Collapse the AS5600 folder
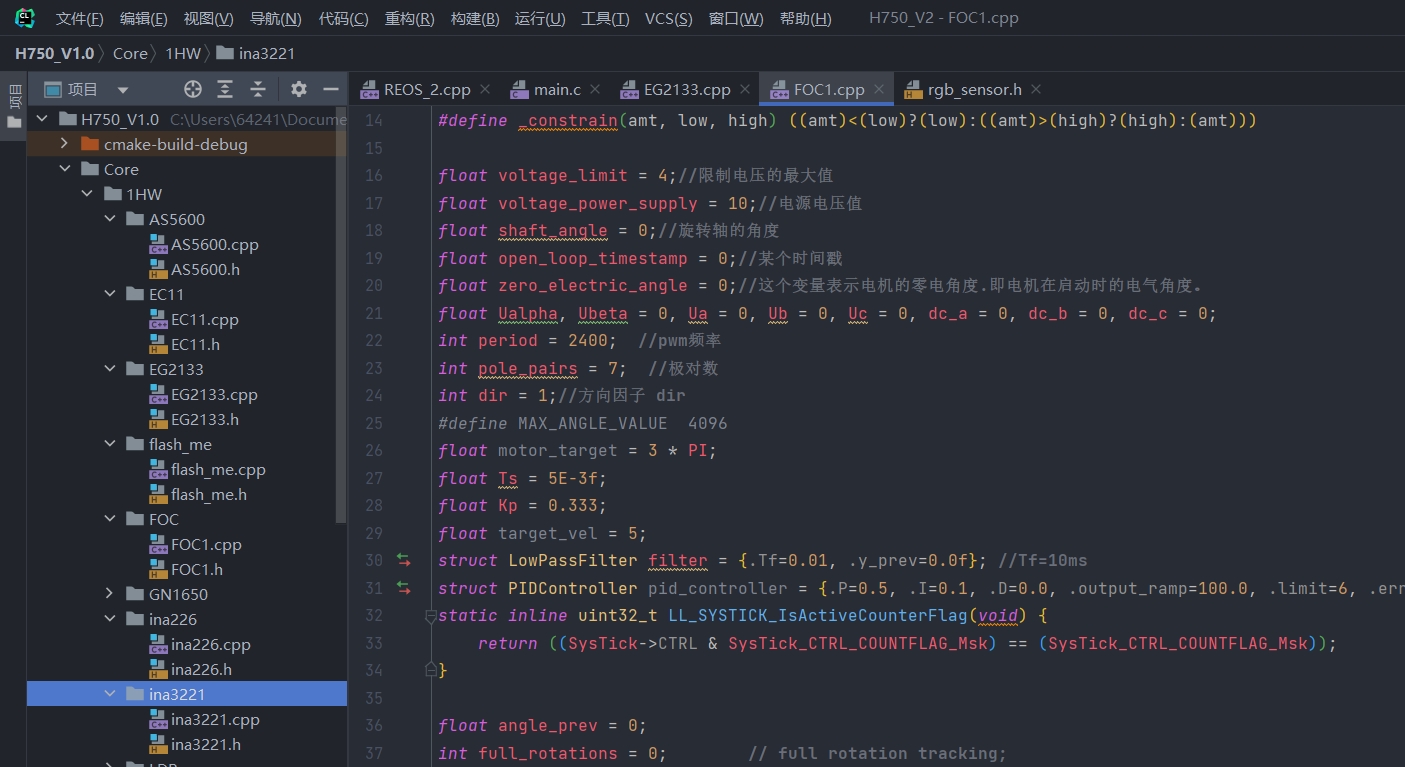 (110, 219)
